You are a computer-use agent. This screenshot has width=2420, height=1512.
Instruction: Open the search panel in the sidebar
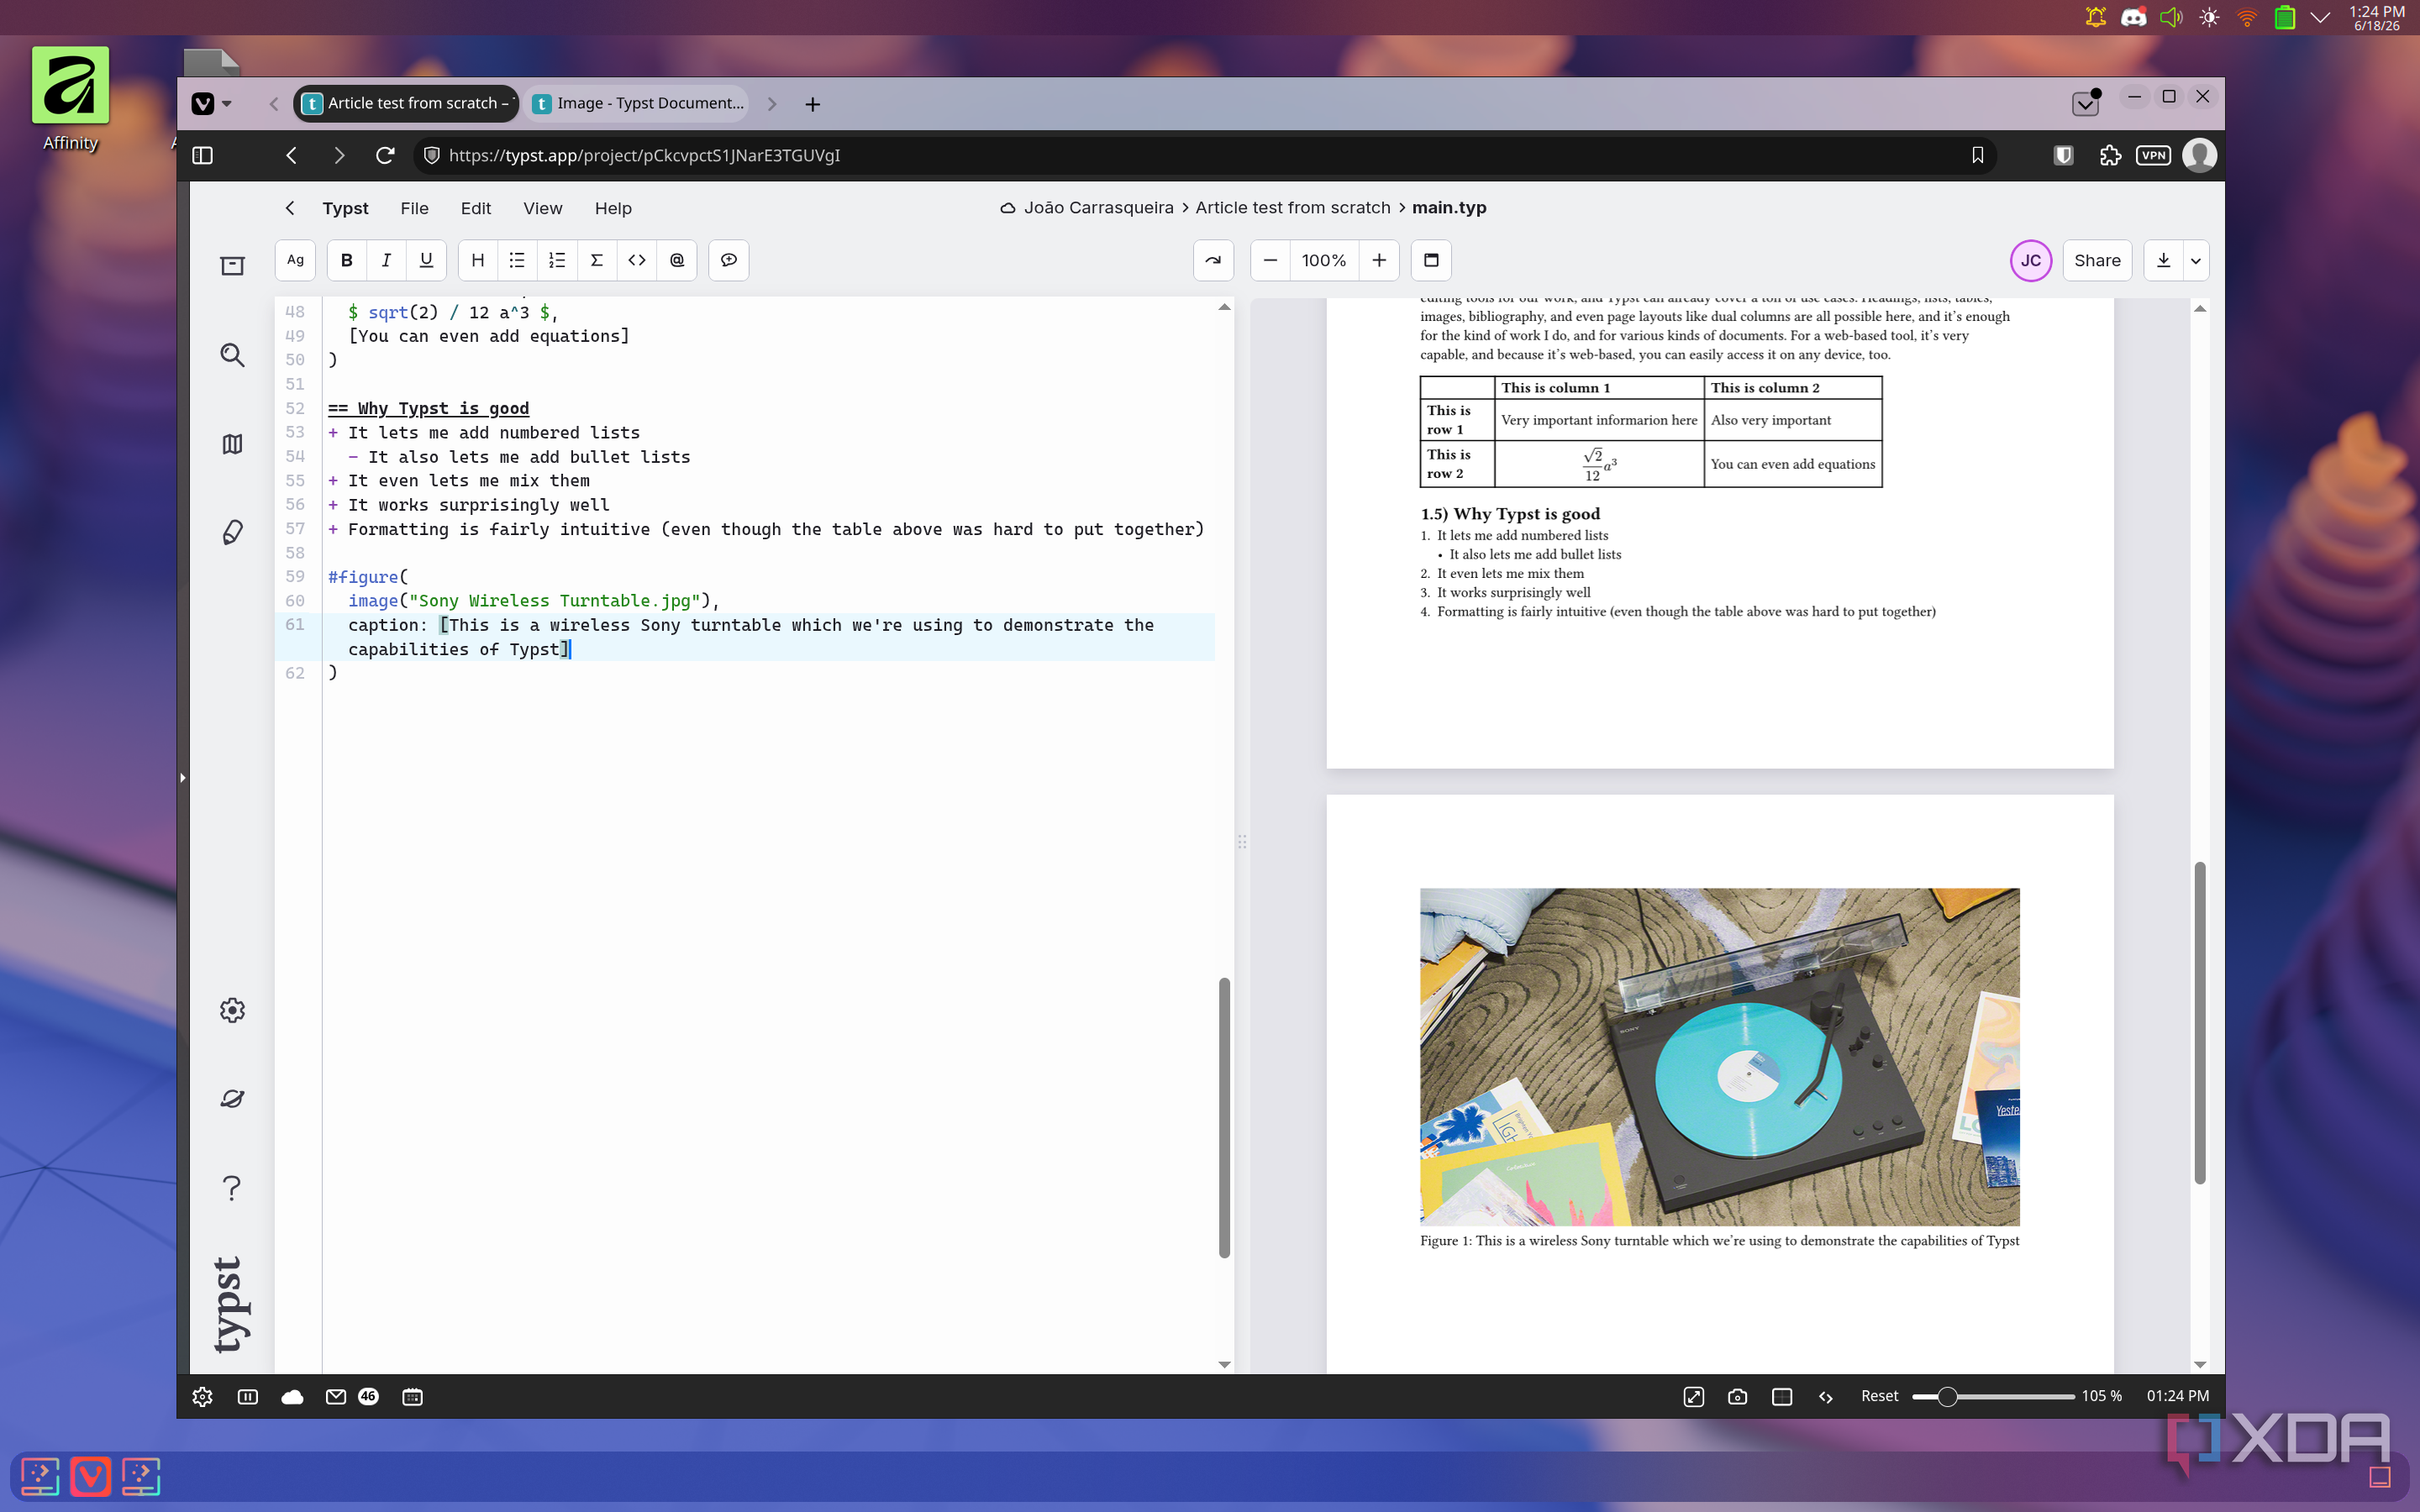232,355
